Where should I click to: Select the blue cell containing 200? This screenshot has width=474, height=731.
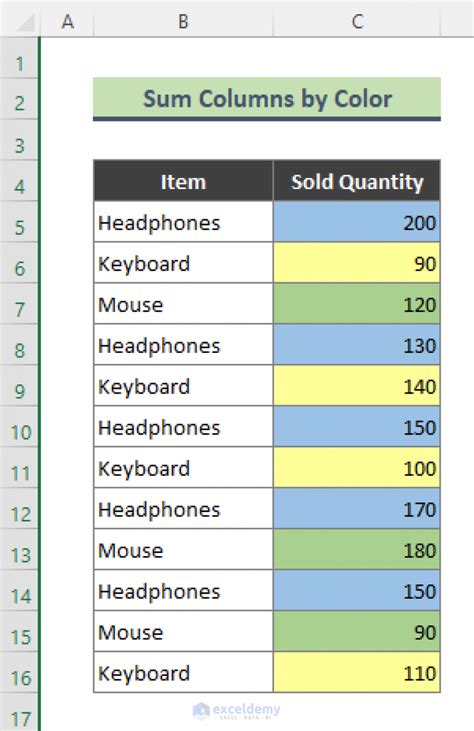click(357, 222)
